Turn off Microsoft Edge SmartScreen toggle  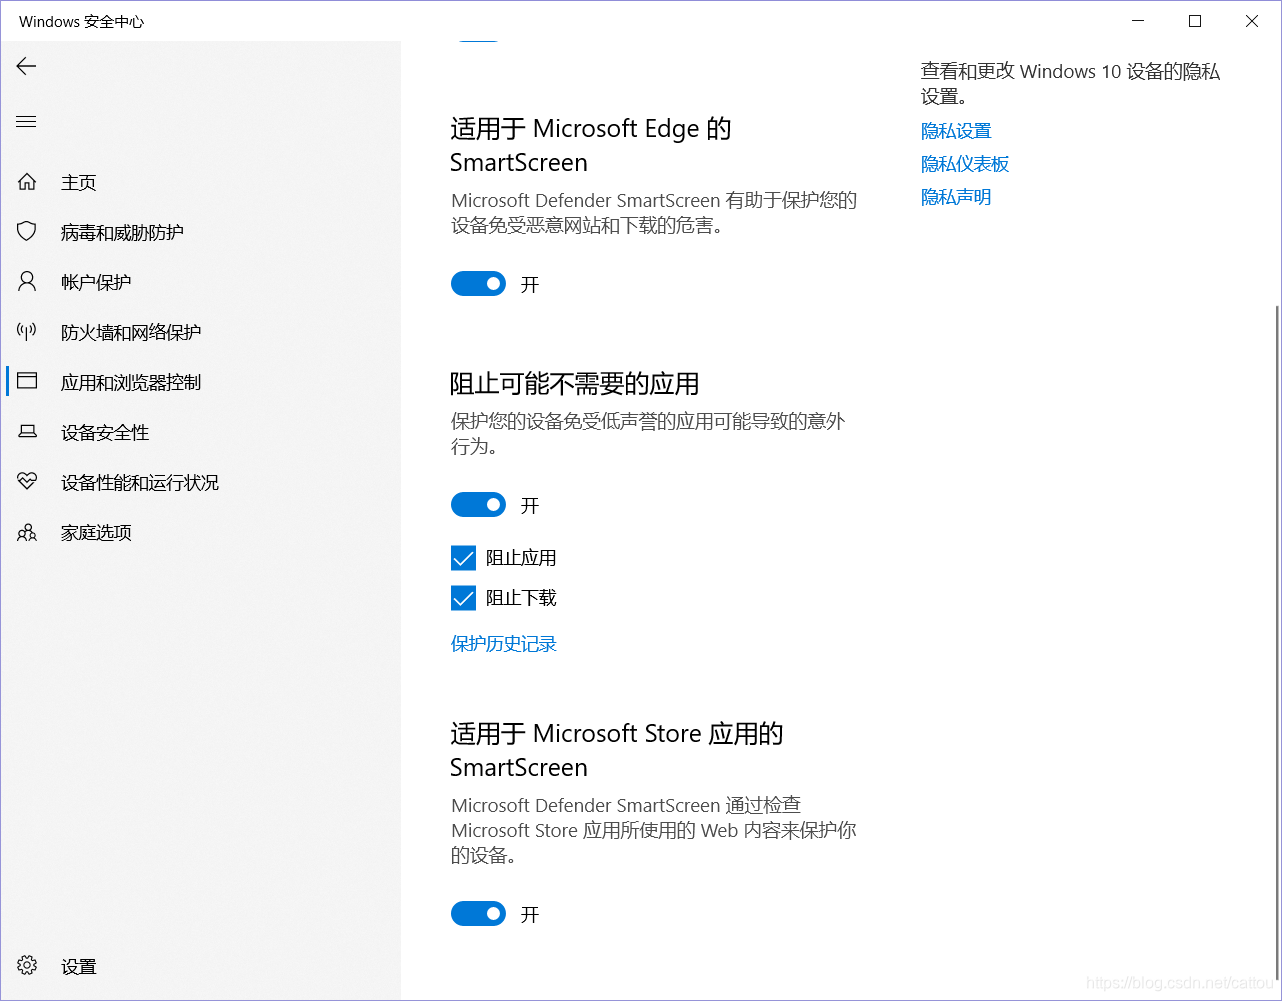478,284
